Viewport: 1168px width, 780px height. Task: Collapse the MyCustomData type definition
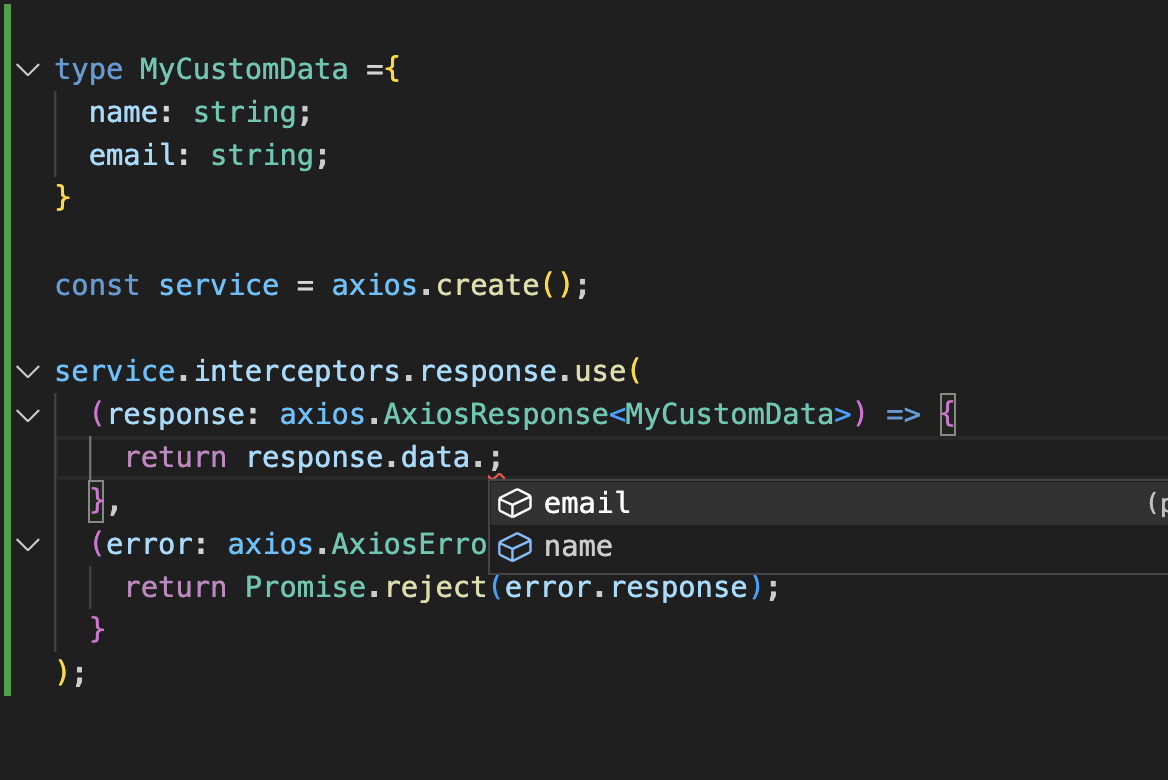(27, 69)
